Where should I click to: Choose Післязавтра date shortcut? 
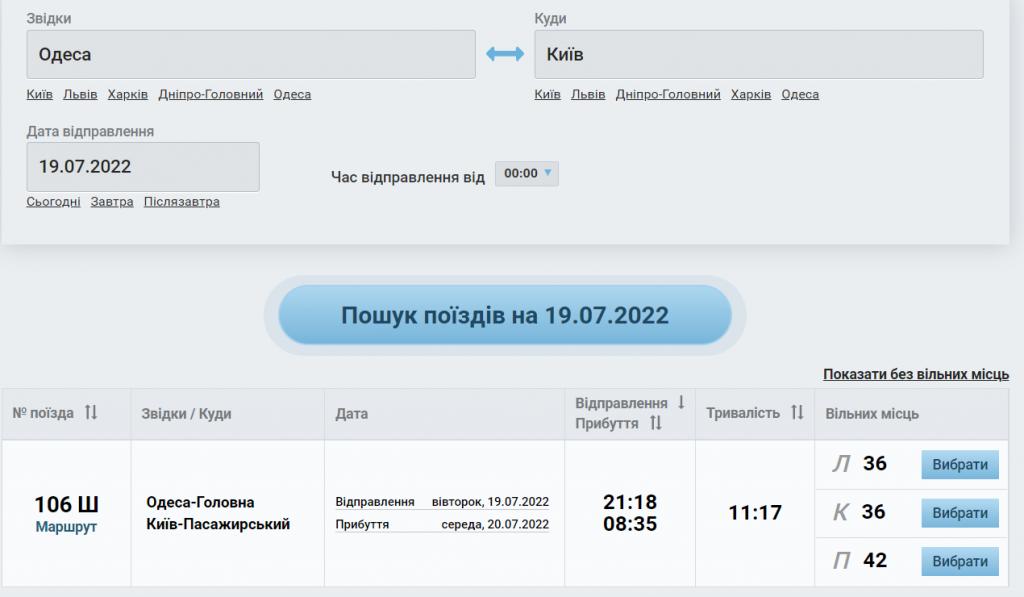[x=181, y=202]
